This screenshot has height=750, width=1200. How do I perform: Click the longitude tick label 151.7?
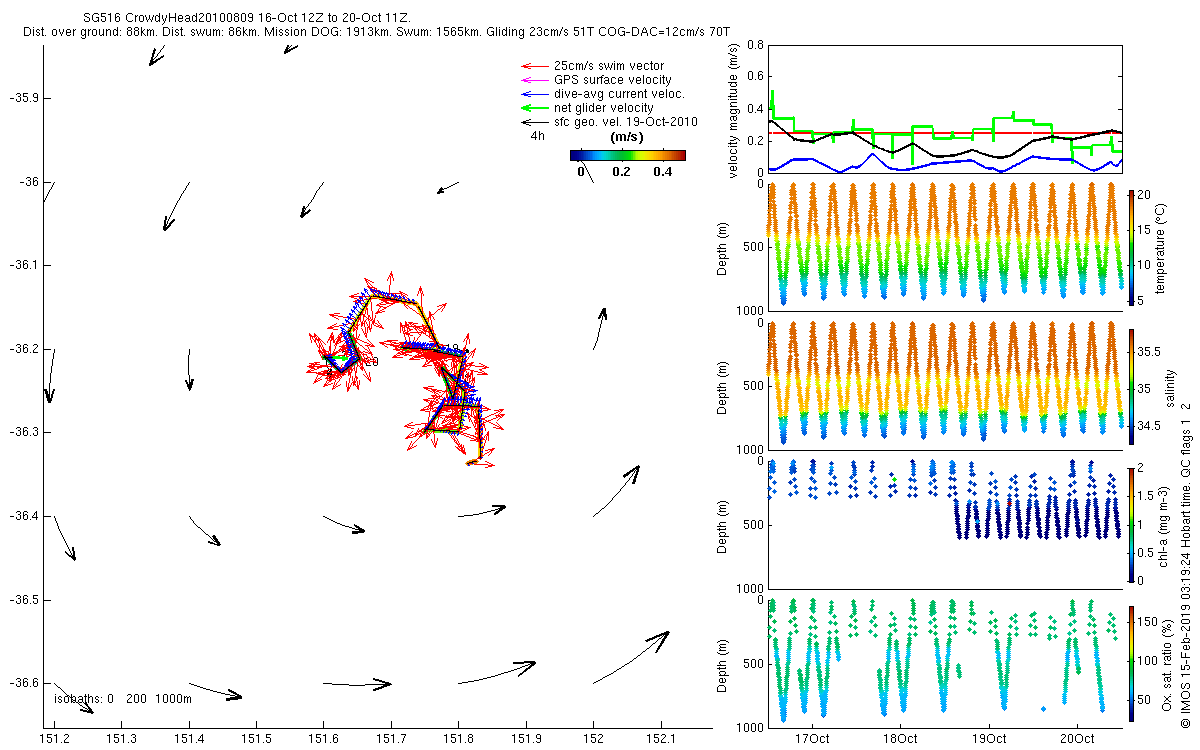click(391, 738)
